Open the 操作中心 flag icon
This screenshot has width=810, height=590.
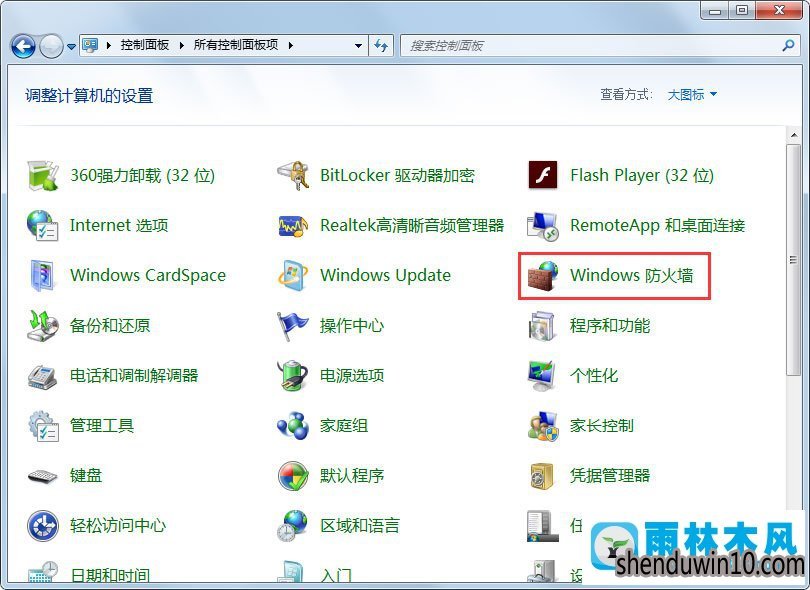(x=293, y=325)
